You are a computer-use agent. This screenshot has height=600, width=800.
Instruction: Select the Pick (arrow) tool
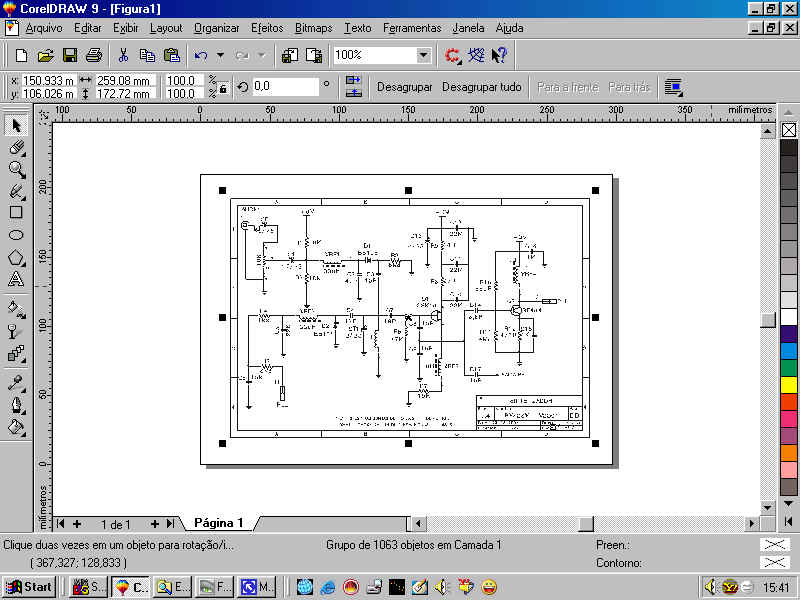tap(16, 126)
